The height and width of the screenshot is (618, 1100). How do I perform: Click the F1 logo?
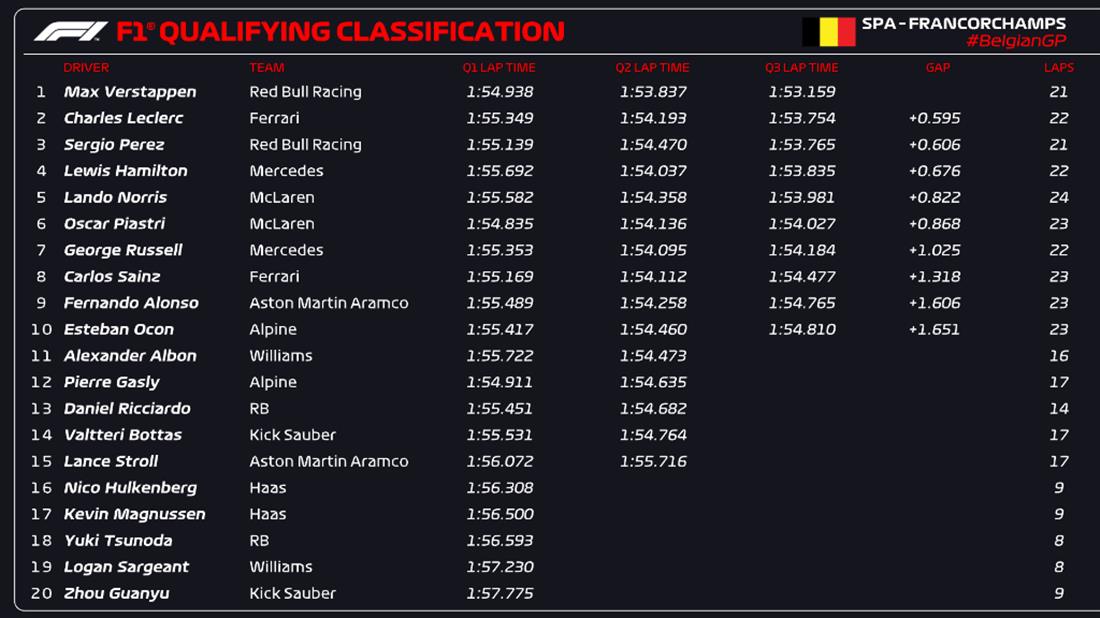(71, 32)
